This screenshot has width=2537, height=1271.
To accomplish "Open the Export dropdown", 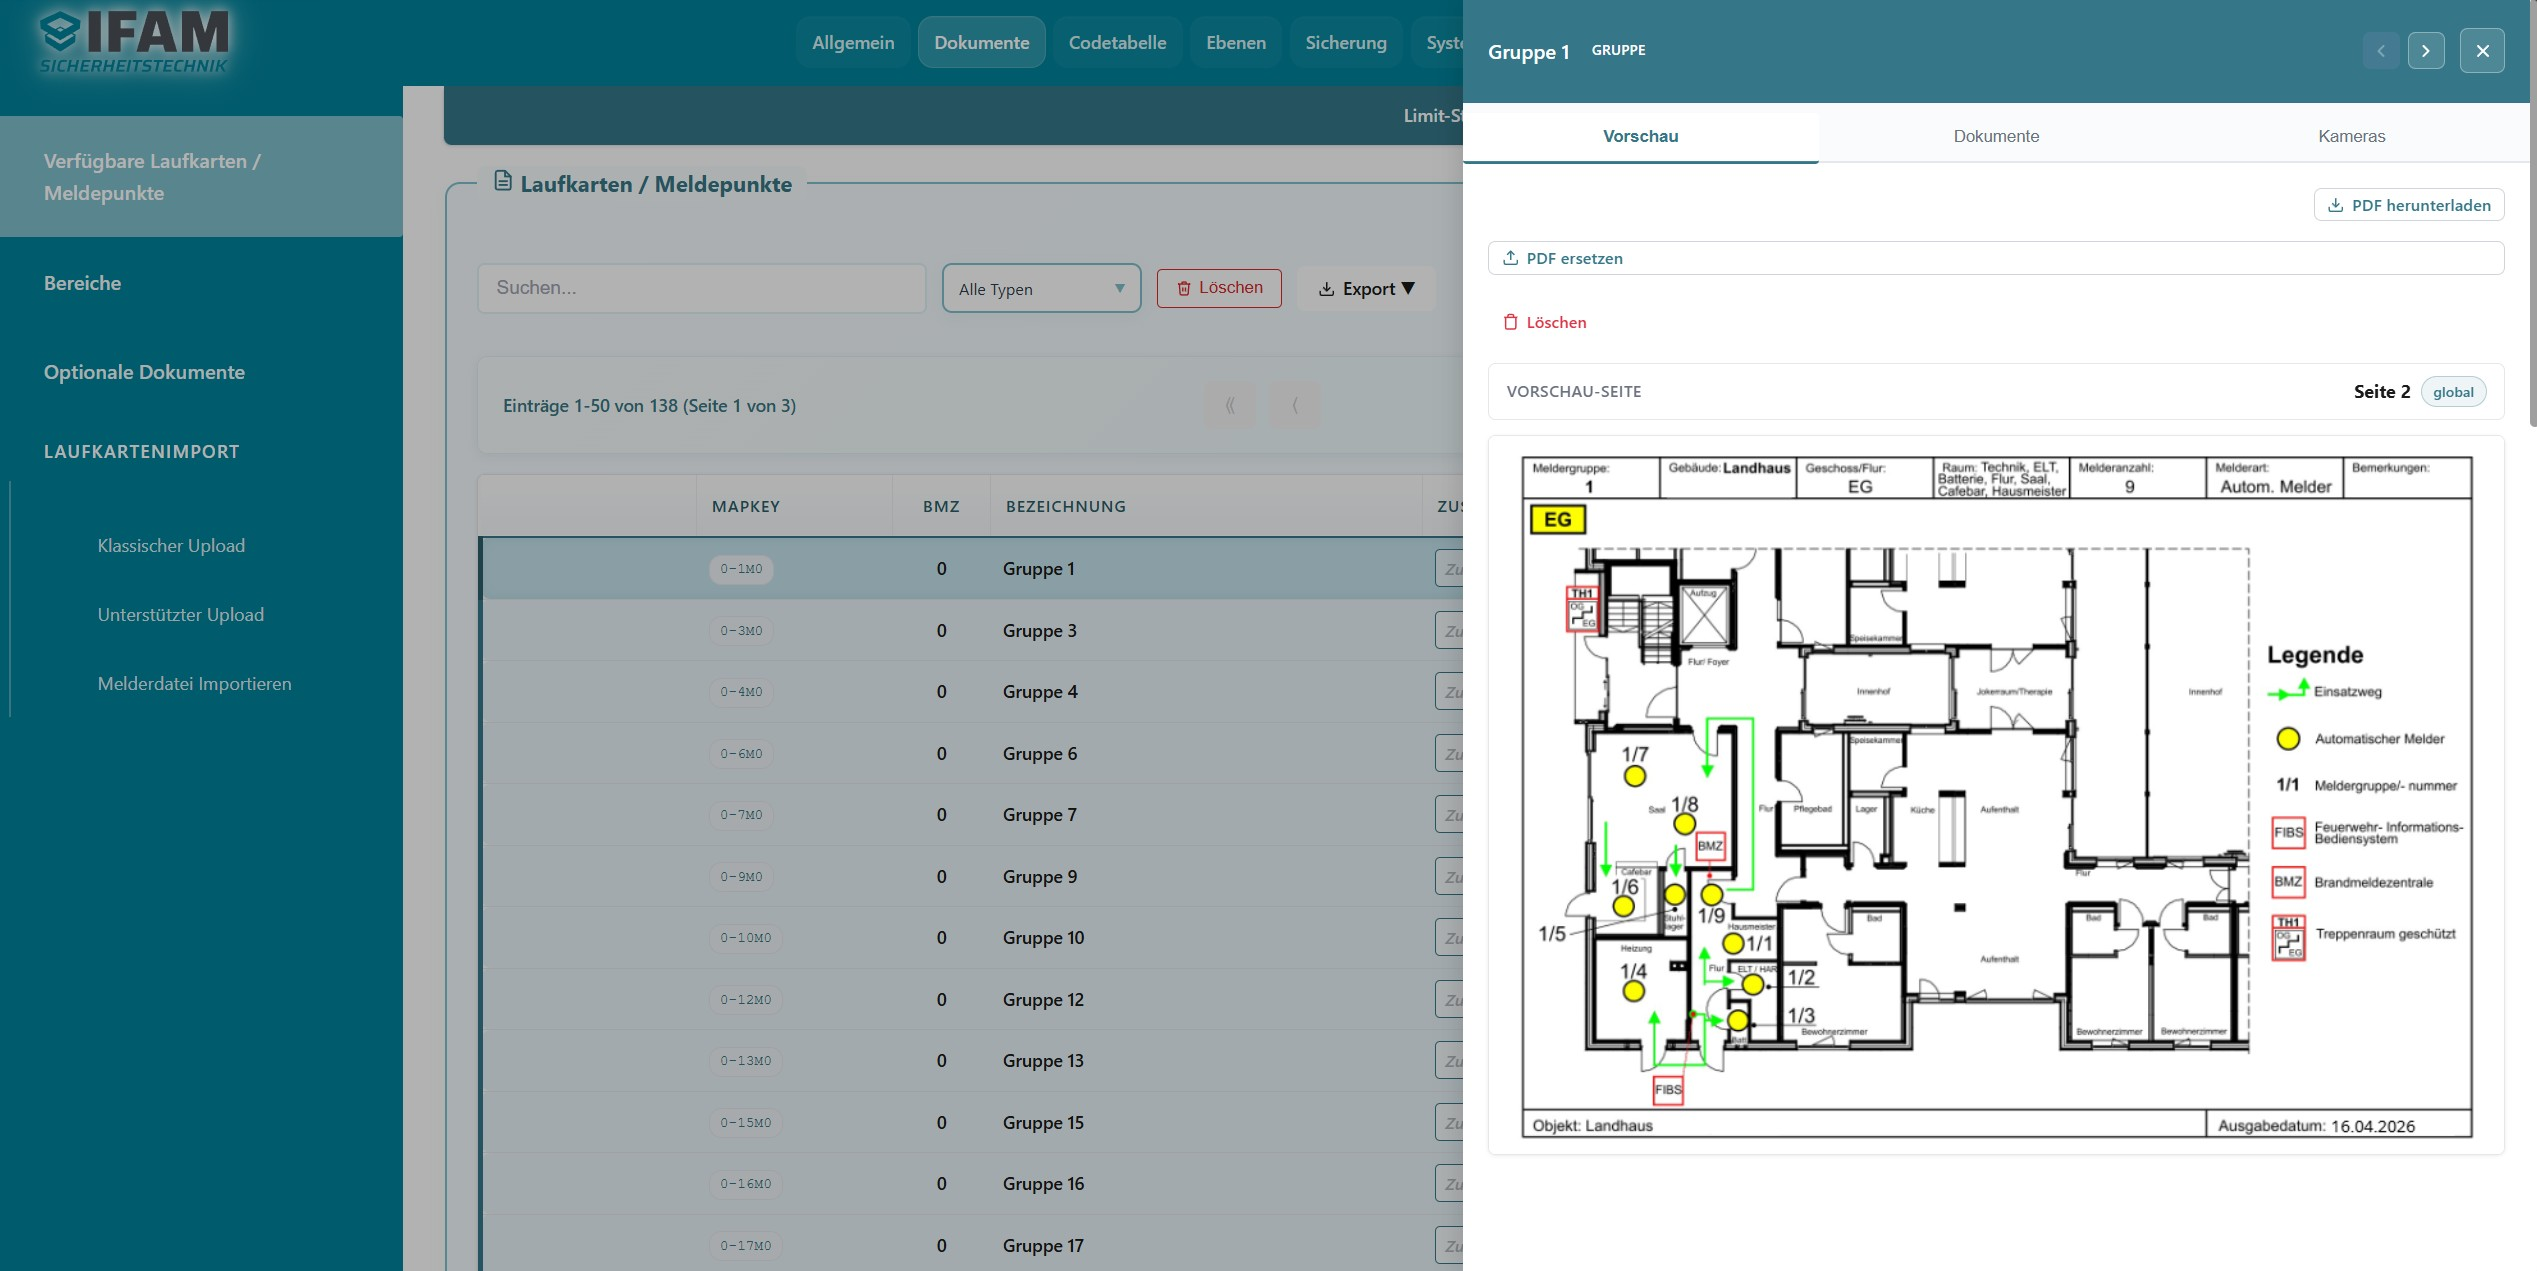I will pos(1366,288).
